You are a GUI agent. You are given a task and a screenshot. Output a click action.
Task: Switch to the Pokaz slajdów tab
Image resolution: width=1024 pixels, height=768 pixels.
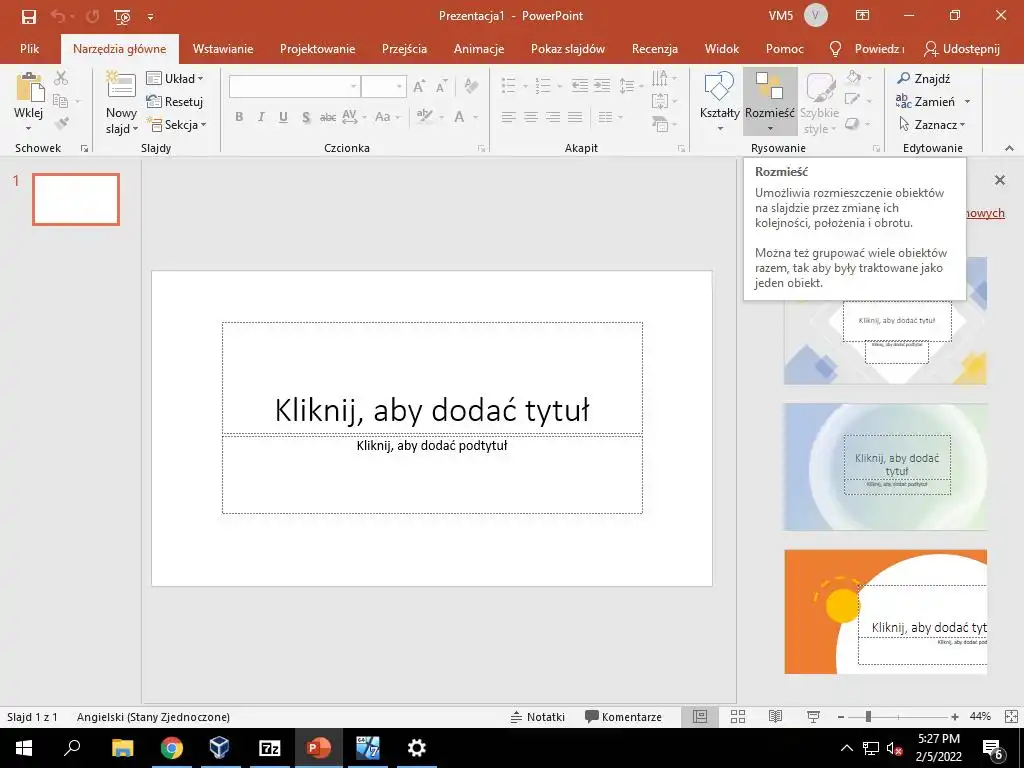point(568,49)
